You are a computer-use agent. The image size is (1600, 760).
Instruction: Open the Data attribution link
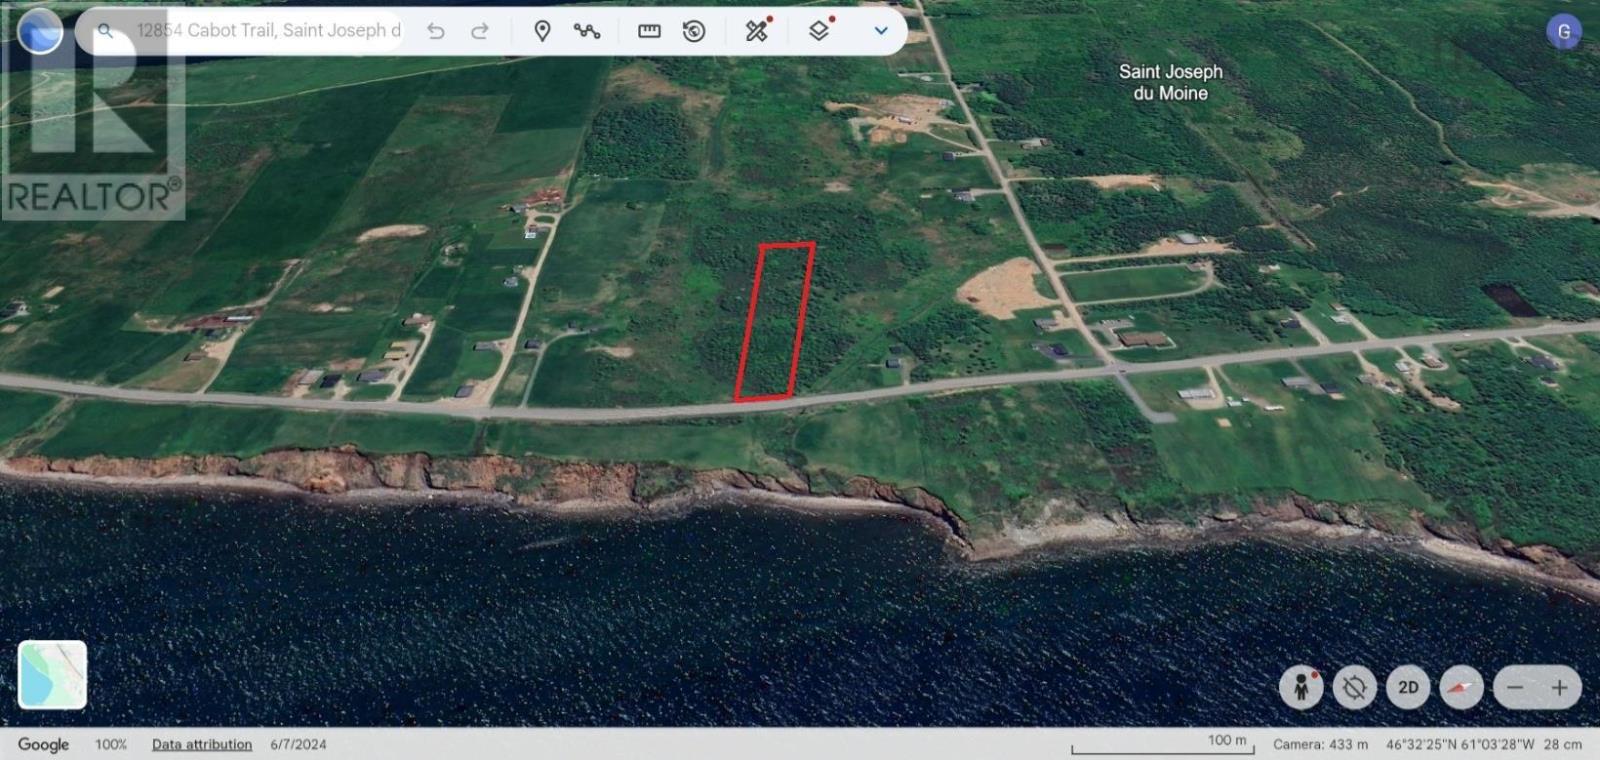(x=202, y=744)
